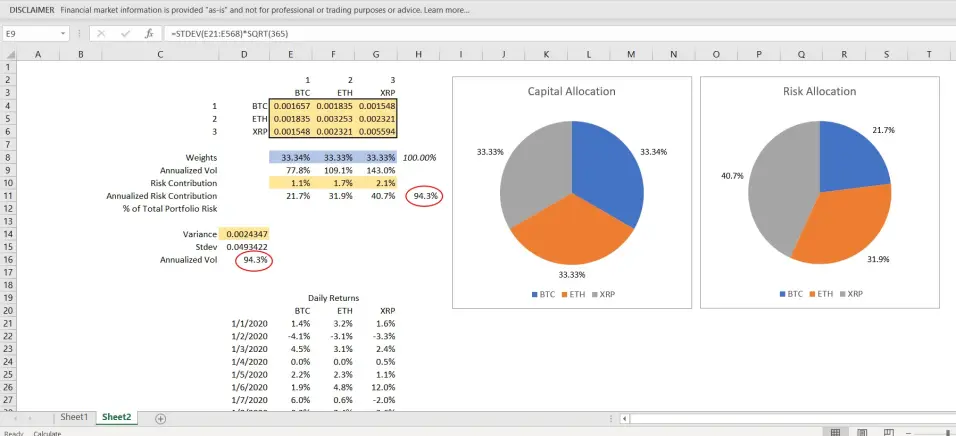Open the Name Box dropdown arrow
Screen dimensions: 956x436
[63, 34]
